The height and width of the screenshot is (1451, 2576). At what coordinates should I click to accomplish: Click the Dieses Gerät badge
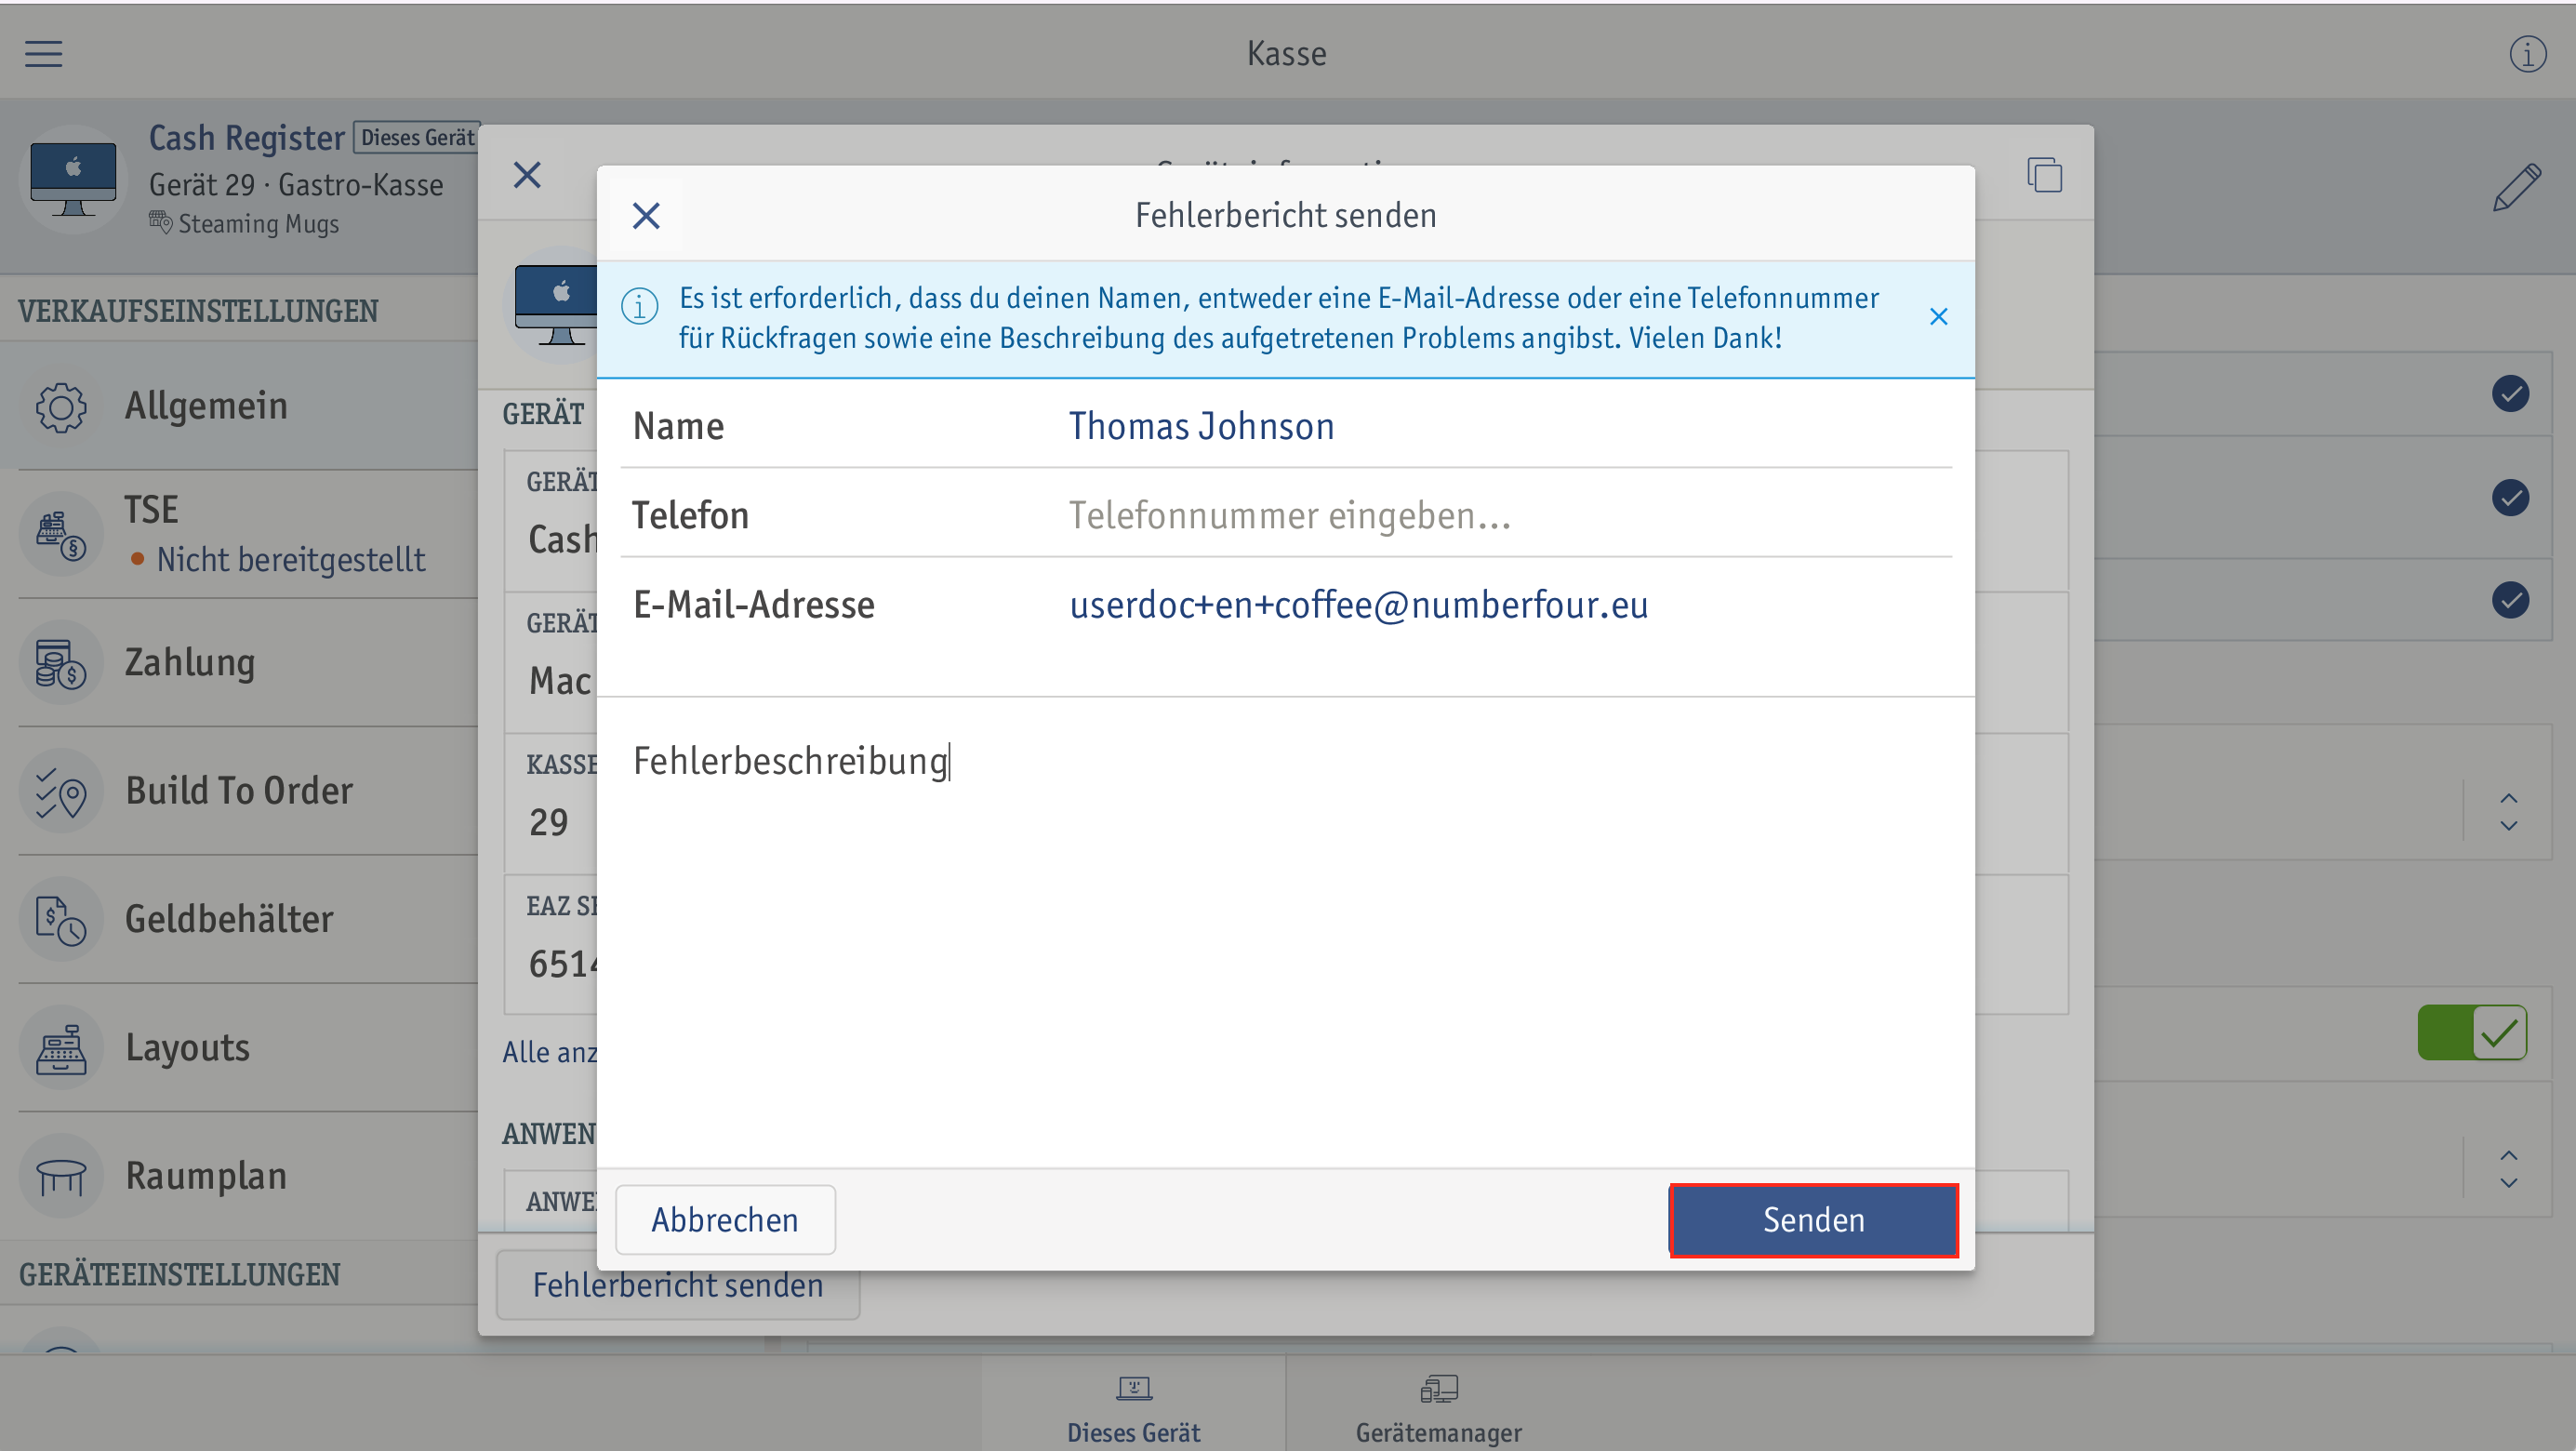[x=417, y=138]
